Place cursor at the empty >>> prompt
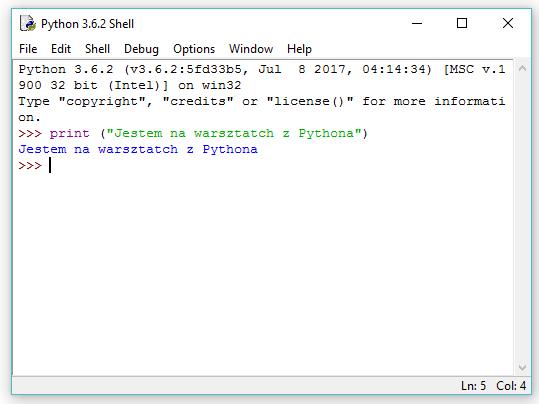 tap(51, 165)
